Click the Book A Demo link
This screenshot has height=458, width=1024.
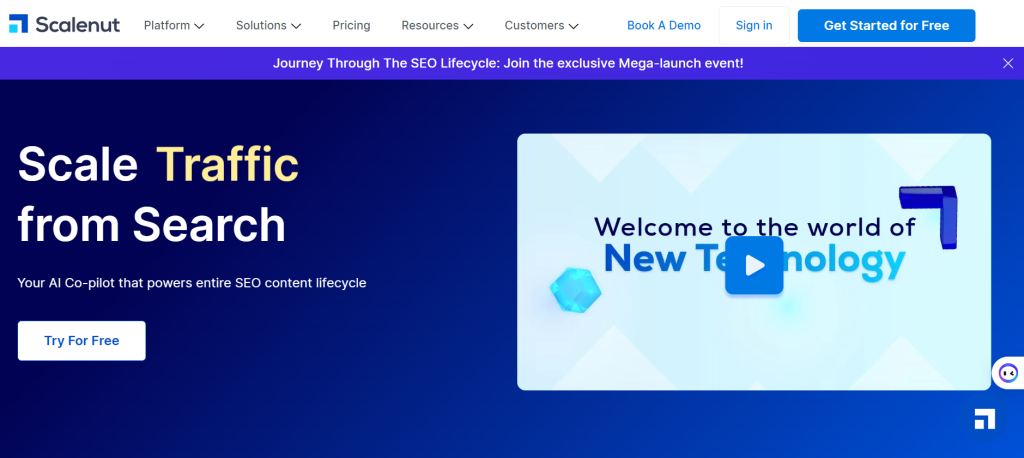[664, 25]
